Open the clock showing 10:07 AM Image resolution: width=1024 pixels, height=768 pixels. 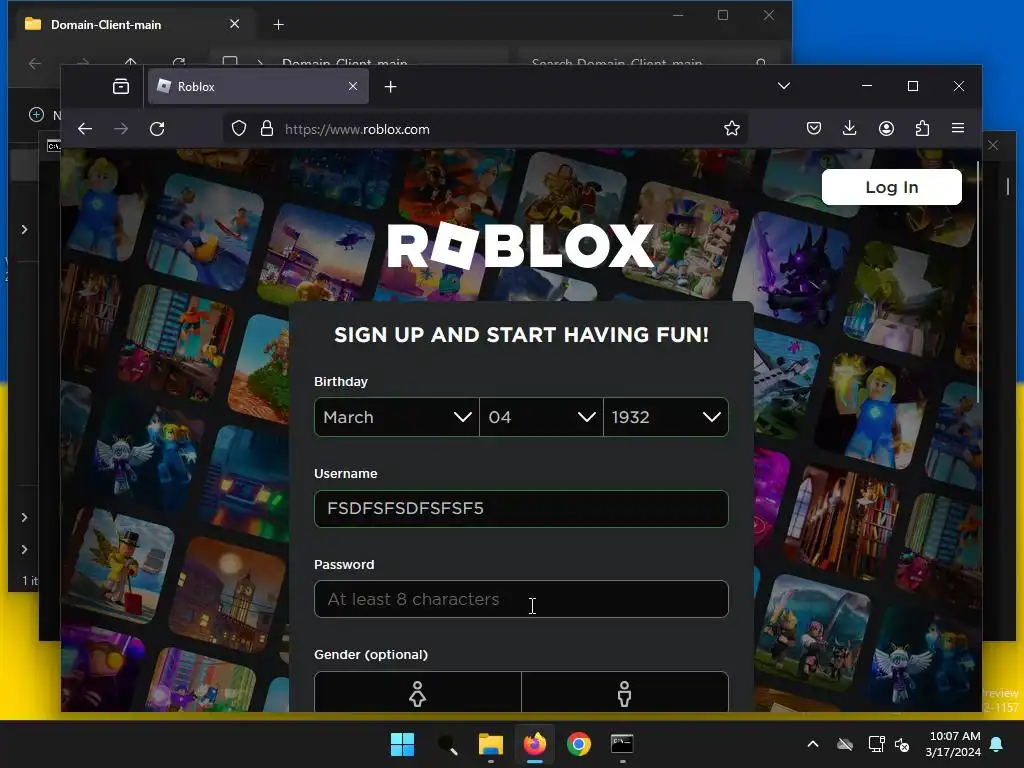pyautogui.click(x=953, y=744)
